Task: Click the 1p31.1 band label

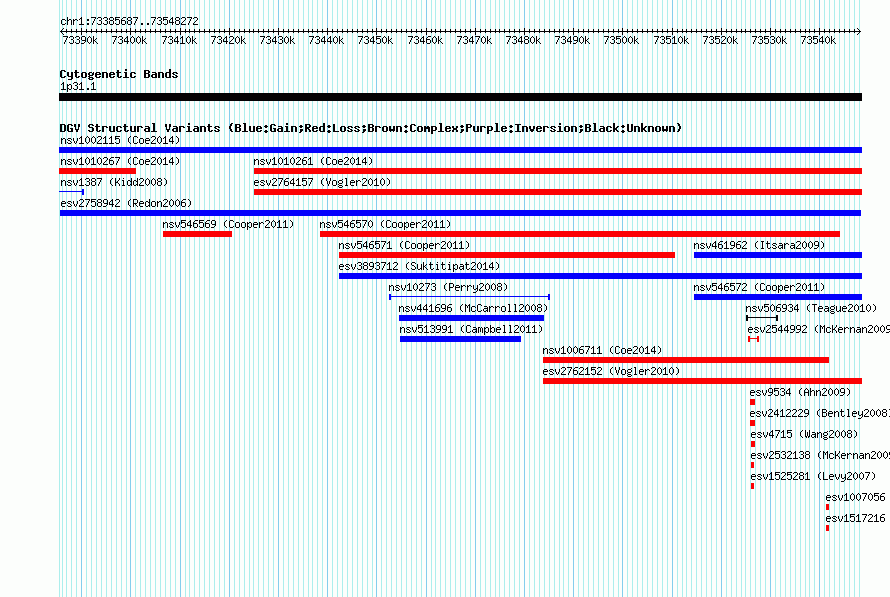Action: click(x=78, y=87)
